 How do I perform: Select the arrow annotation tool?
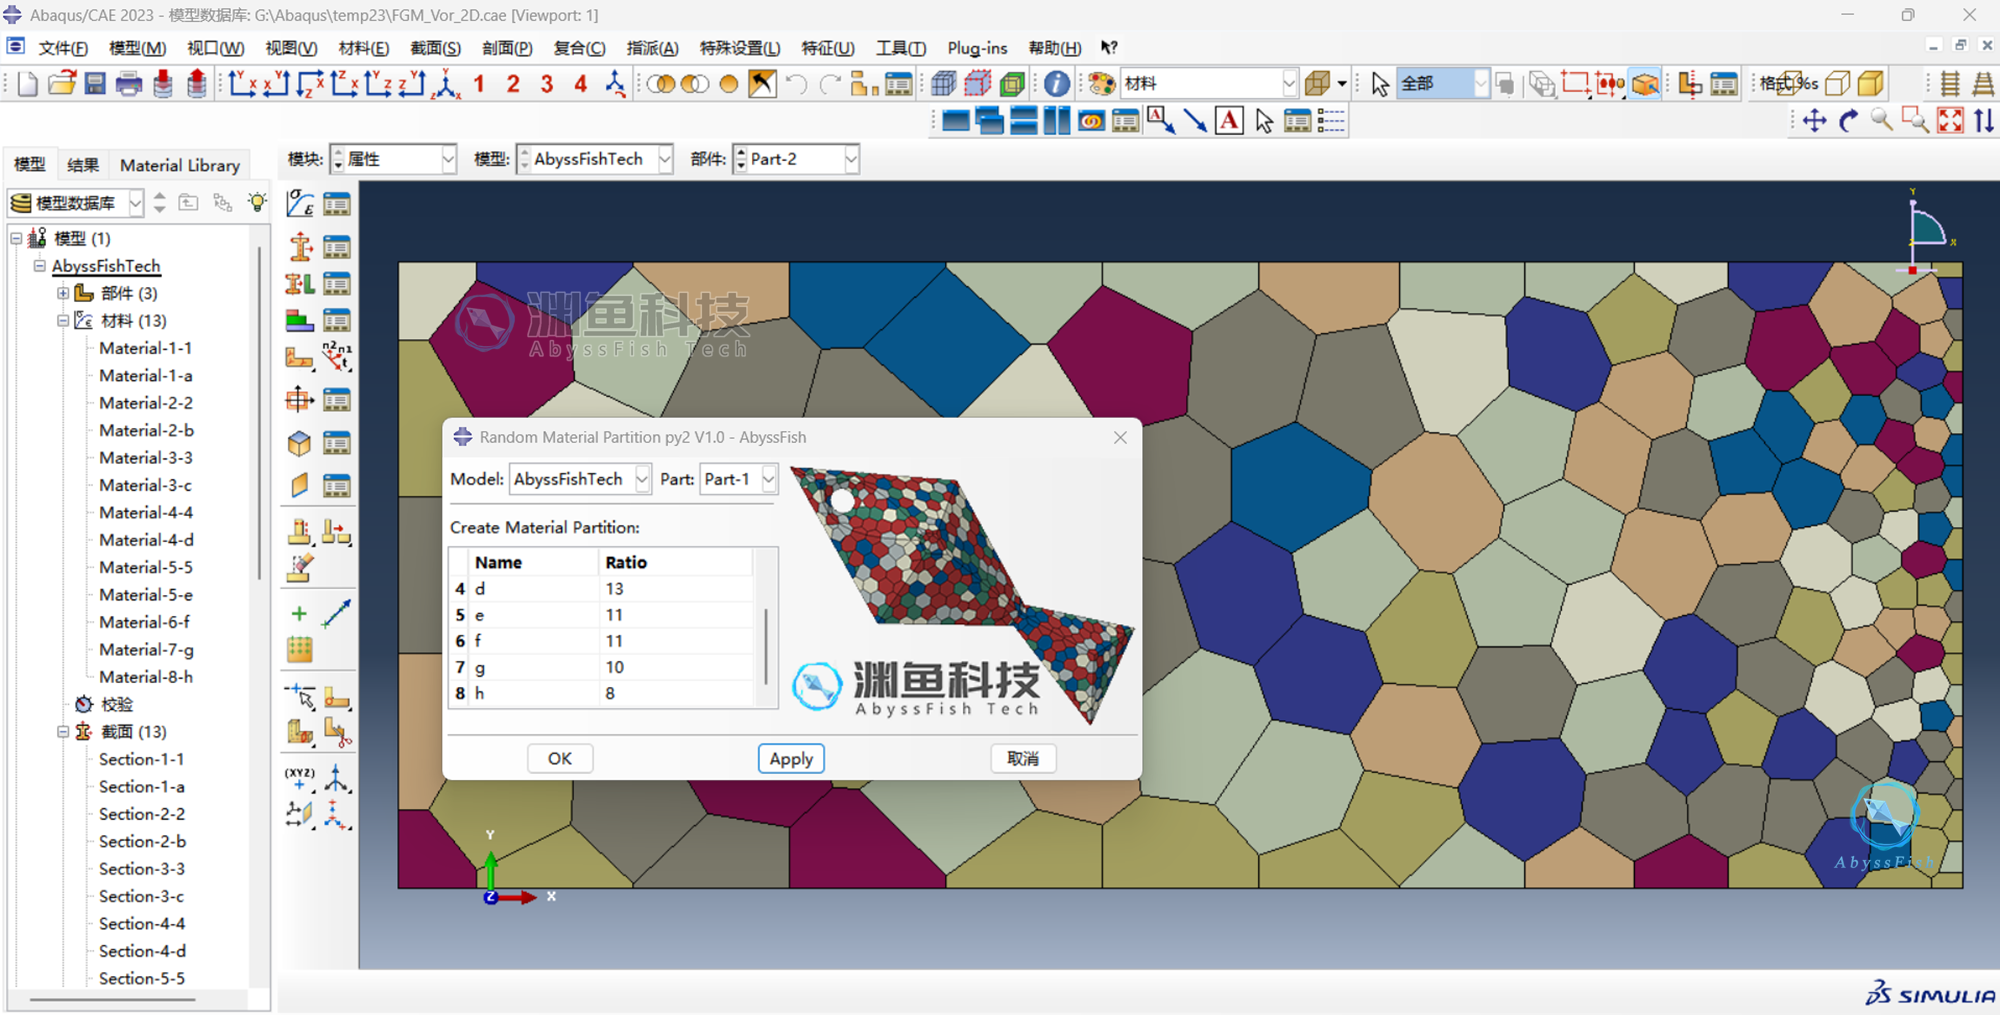[1195, 121]
